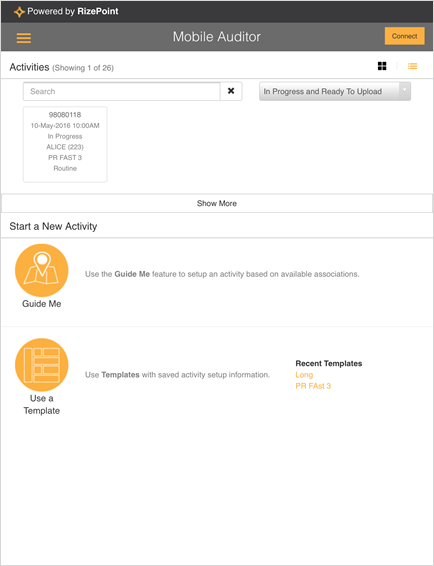This screenshot has height=566, width=434.
Task: Open activity card 98080118
Action: (x=65, y=144)
